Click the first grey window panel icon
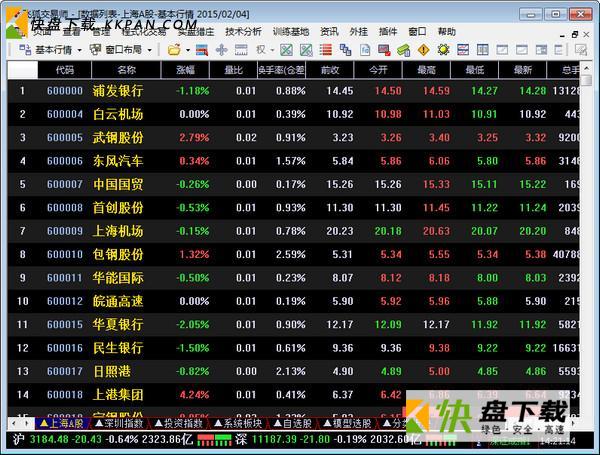The height and width of the screenshot is (455, 600). pos(502,50)
